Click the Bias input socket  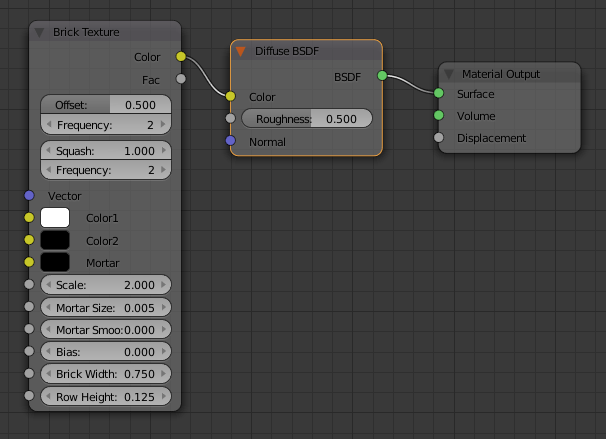(29, 351)
